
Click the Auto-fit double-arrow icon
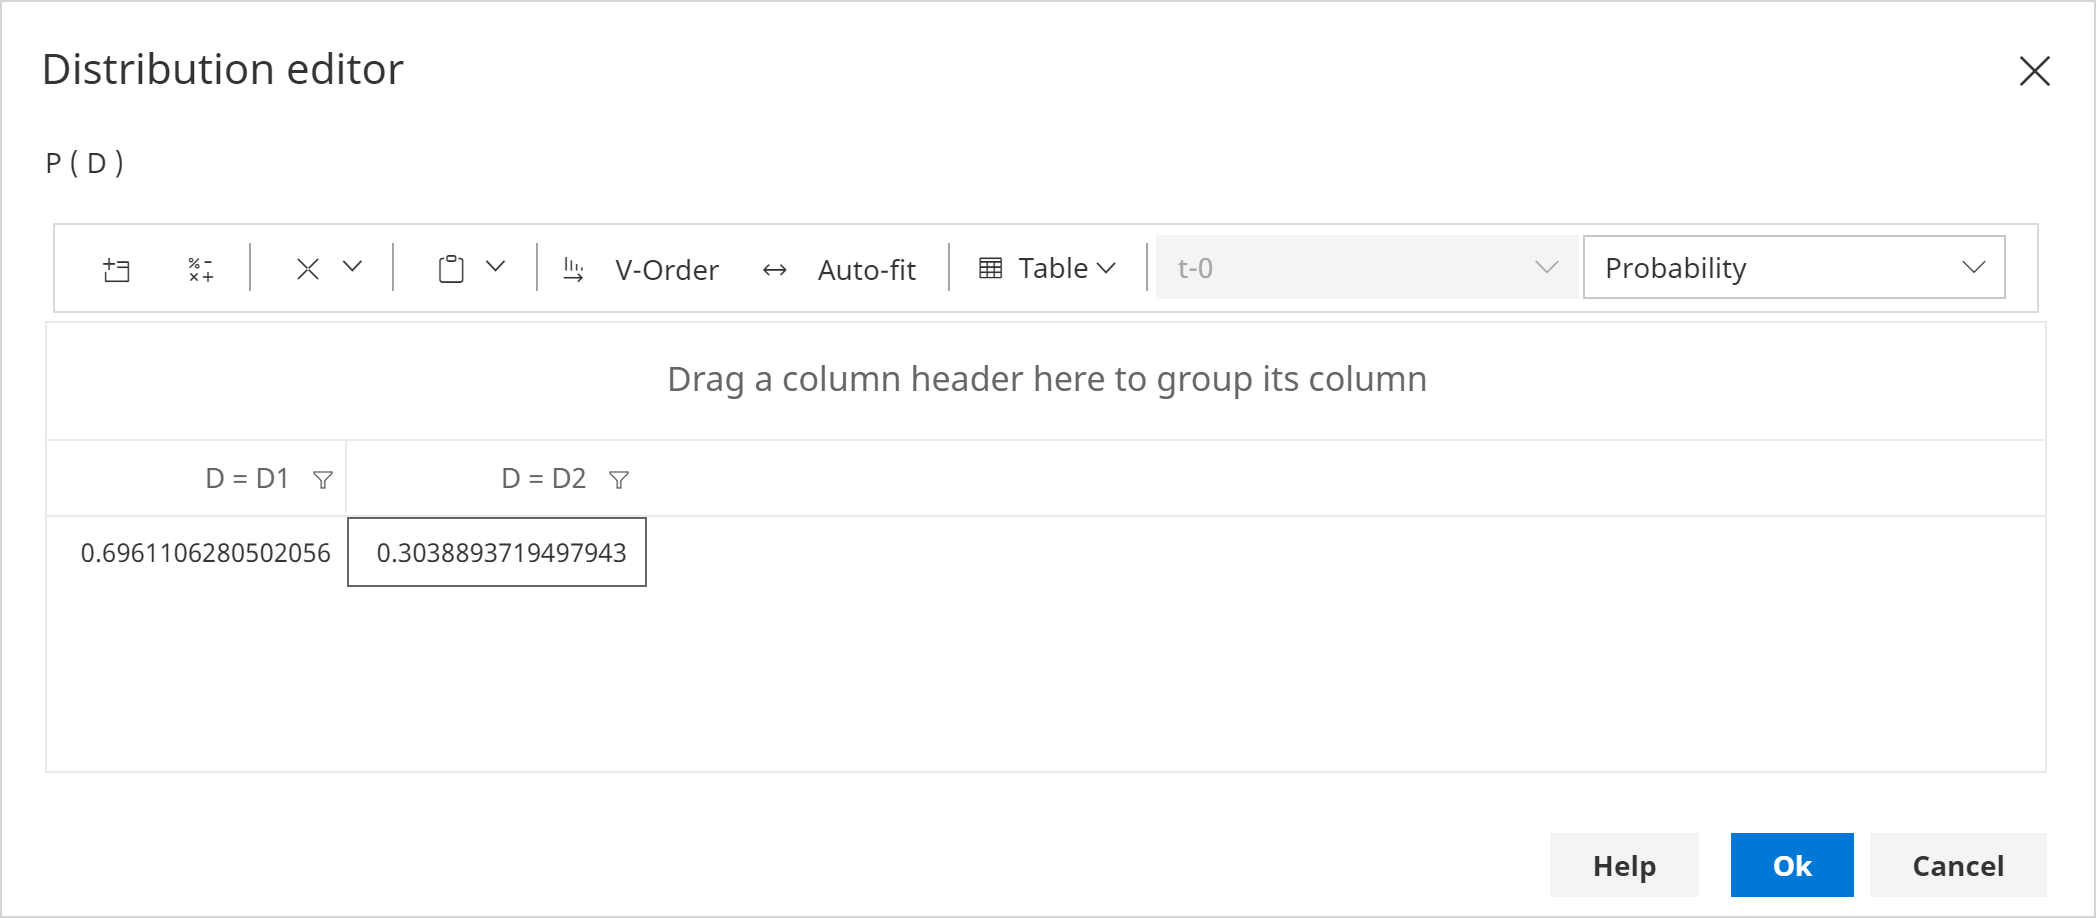(x=775, y=270)
